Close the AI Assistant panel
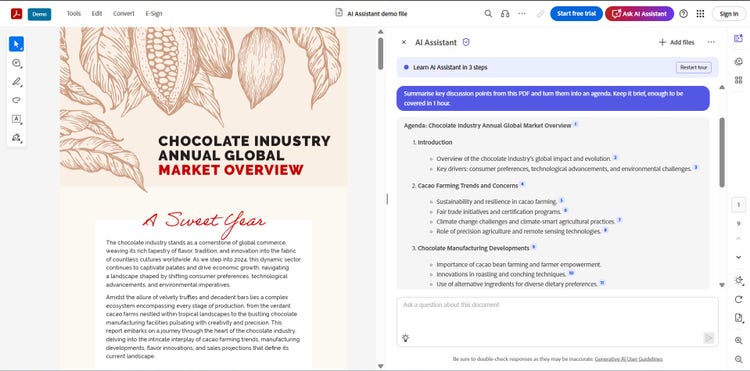The image size is (750, 371). click(404, 43)
